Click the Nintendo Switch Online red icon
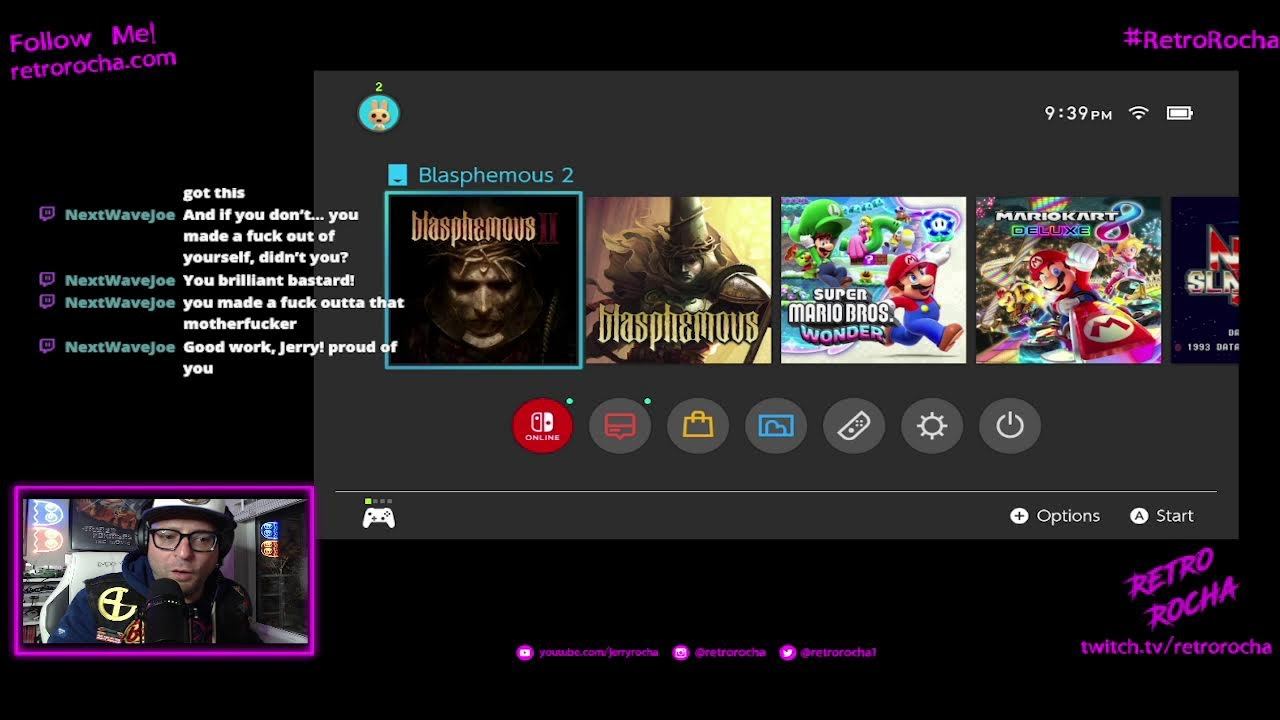This screenshot has width=1280, height=720. (x=542, y=426)
